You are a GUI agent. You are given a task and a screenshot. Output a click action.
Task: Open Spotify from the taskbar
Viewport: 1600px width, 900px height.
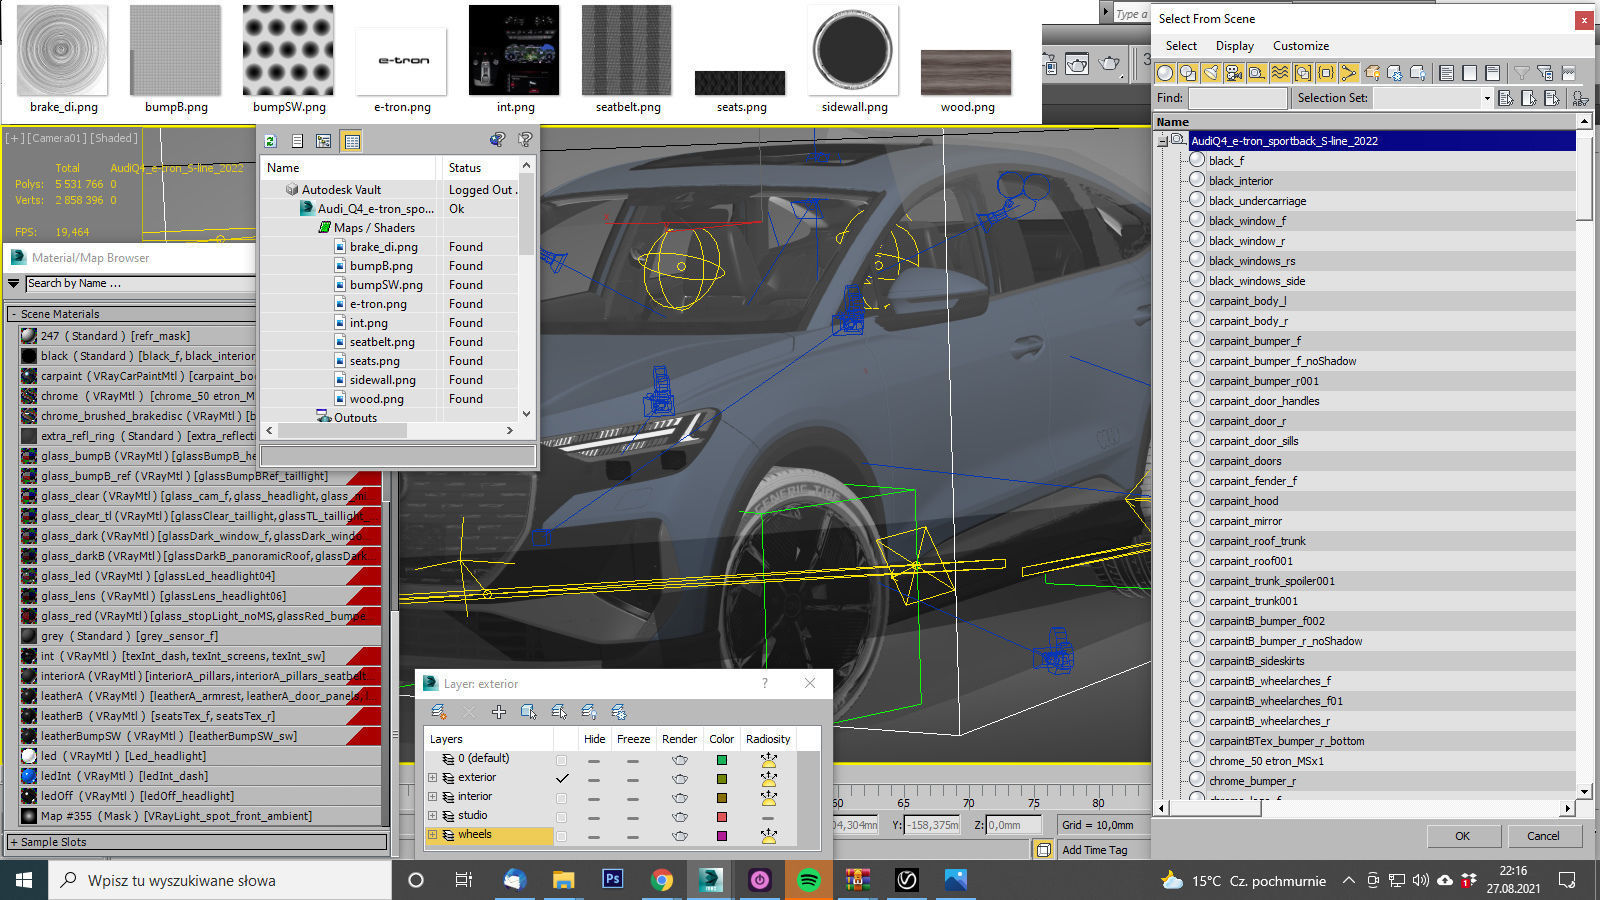809,880
